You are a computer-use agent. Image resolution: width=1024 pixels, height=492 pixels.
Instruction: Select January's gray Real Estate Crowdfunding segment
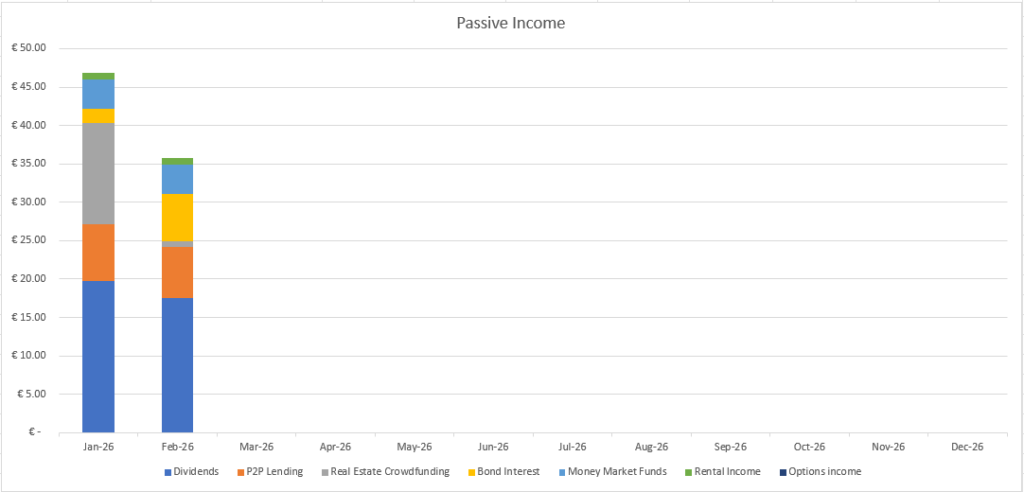click(x=98, y=173)
